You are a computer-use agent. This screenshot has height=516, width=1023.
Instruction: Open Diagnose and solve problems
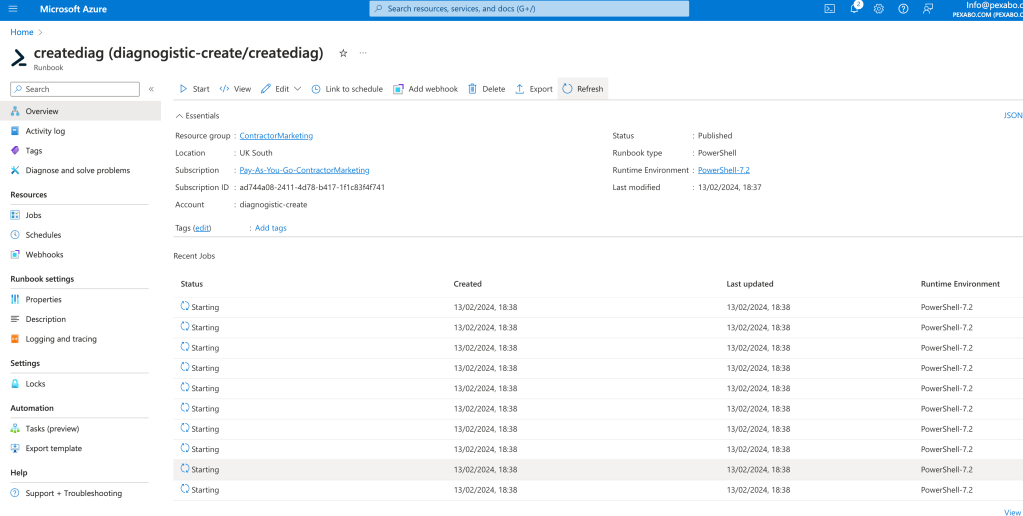(80, 170)
